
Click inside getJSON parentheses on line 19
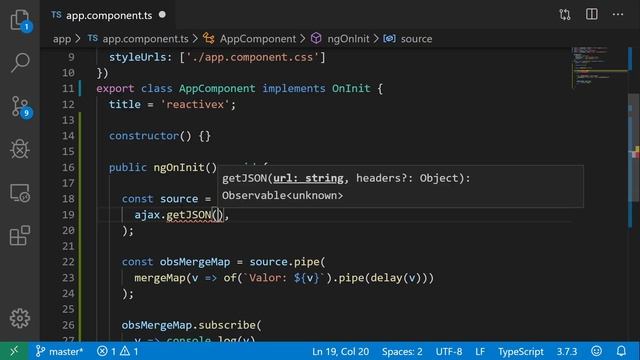coord(218,215)
